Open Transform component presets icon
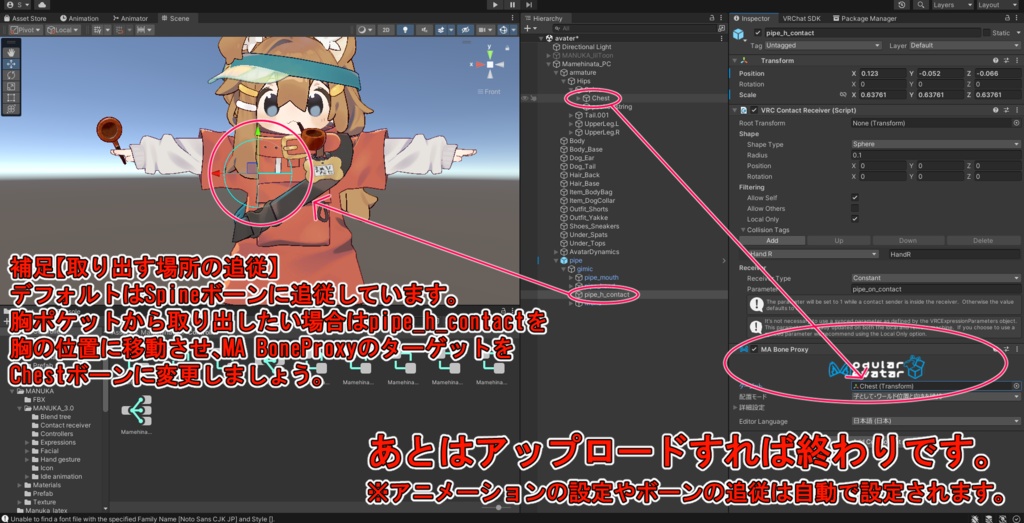Image resolution: width=1024 pixels, height=523 pixels. tap(1006, 60)
